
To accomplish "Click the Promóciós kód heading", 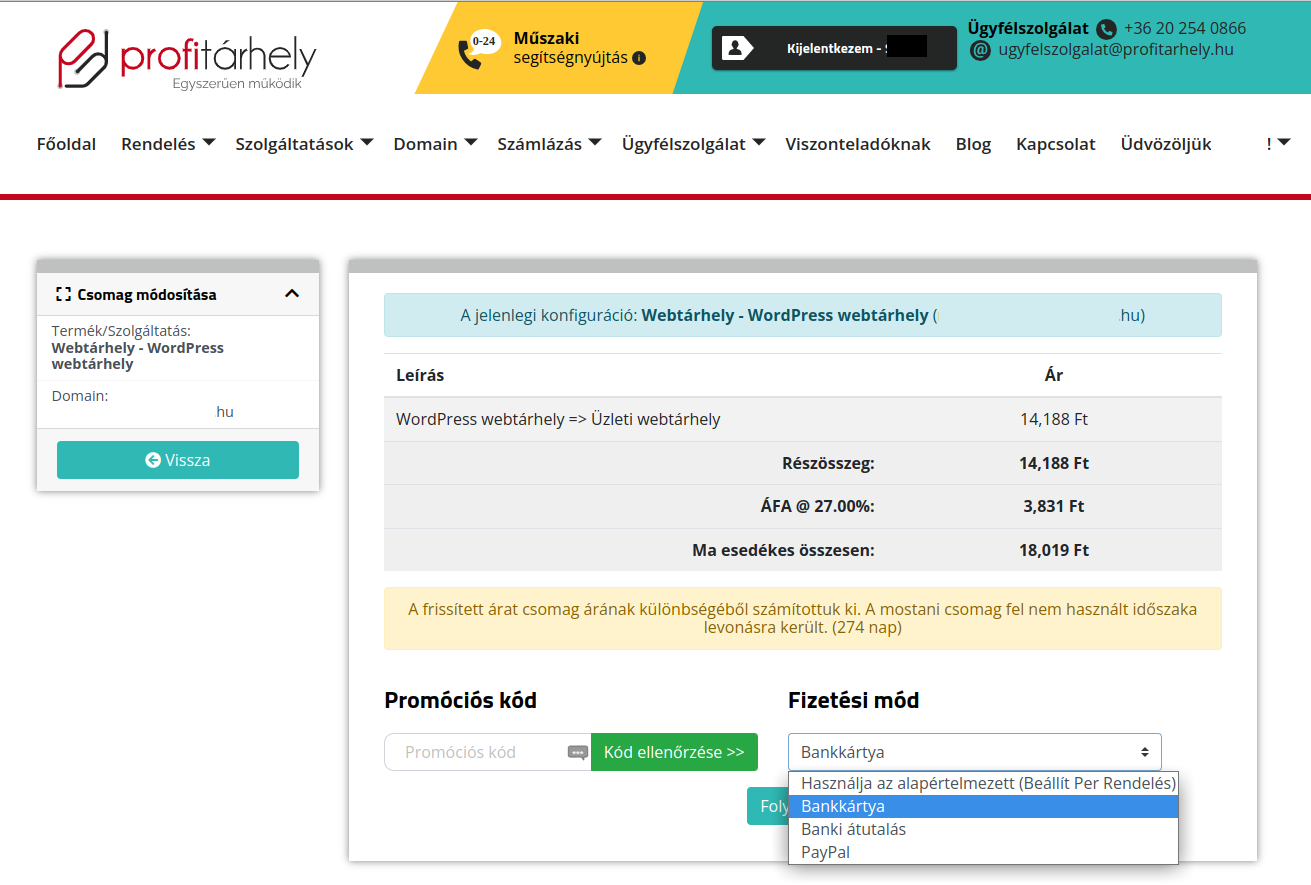I will point(460,700).
